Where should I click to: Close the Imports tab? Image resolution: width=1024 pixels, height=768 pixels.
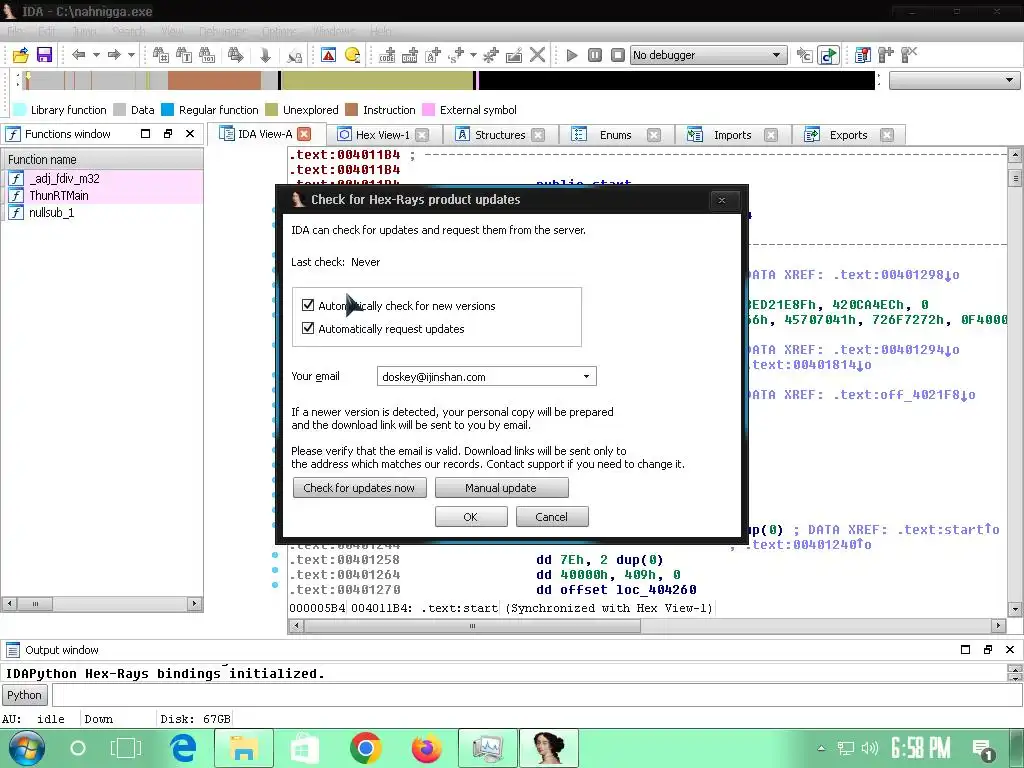point(771,135)
